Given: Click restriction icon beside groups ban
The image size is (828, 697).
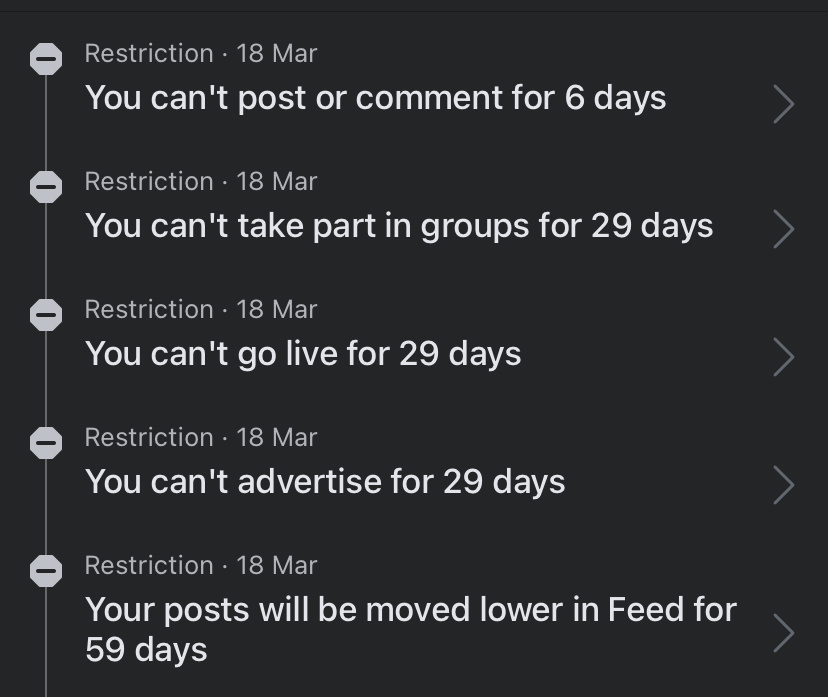Looking at the screenshot, I should point(46,187).
